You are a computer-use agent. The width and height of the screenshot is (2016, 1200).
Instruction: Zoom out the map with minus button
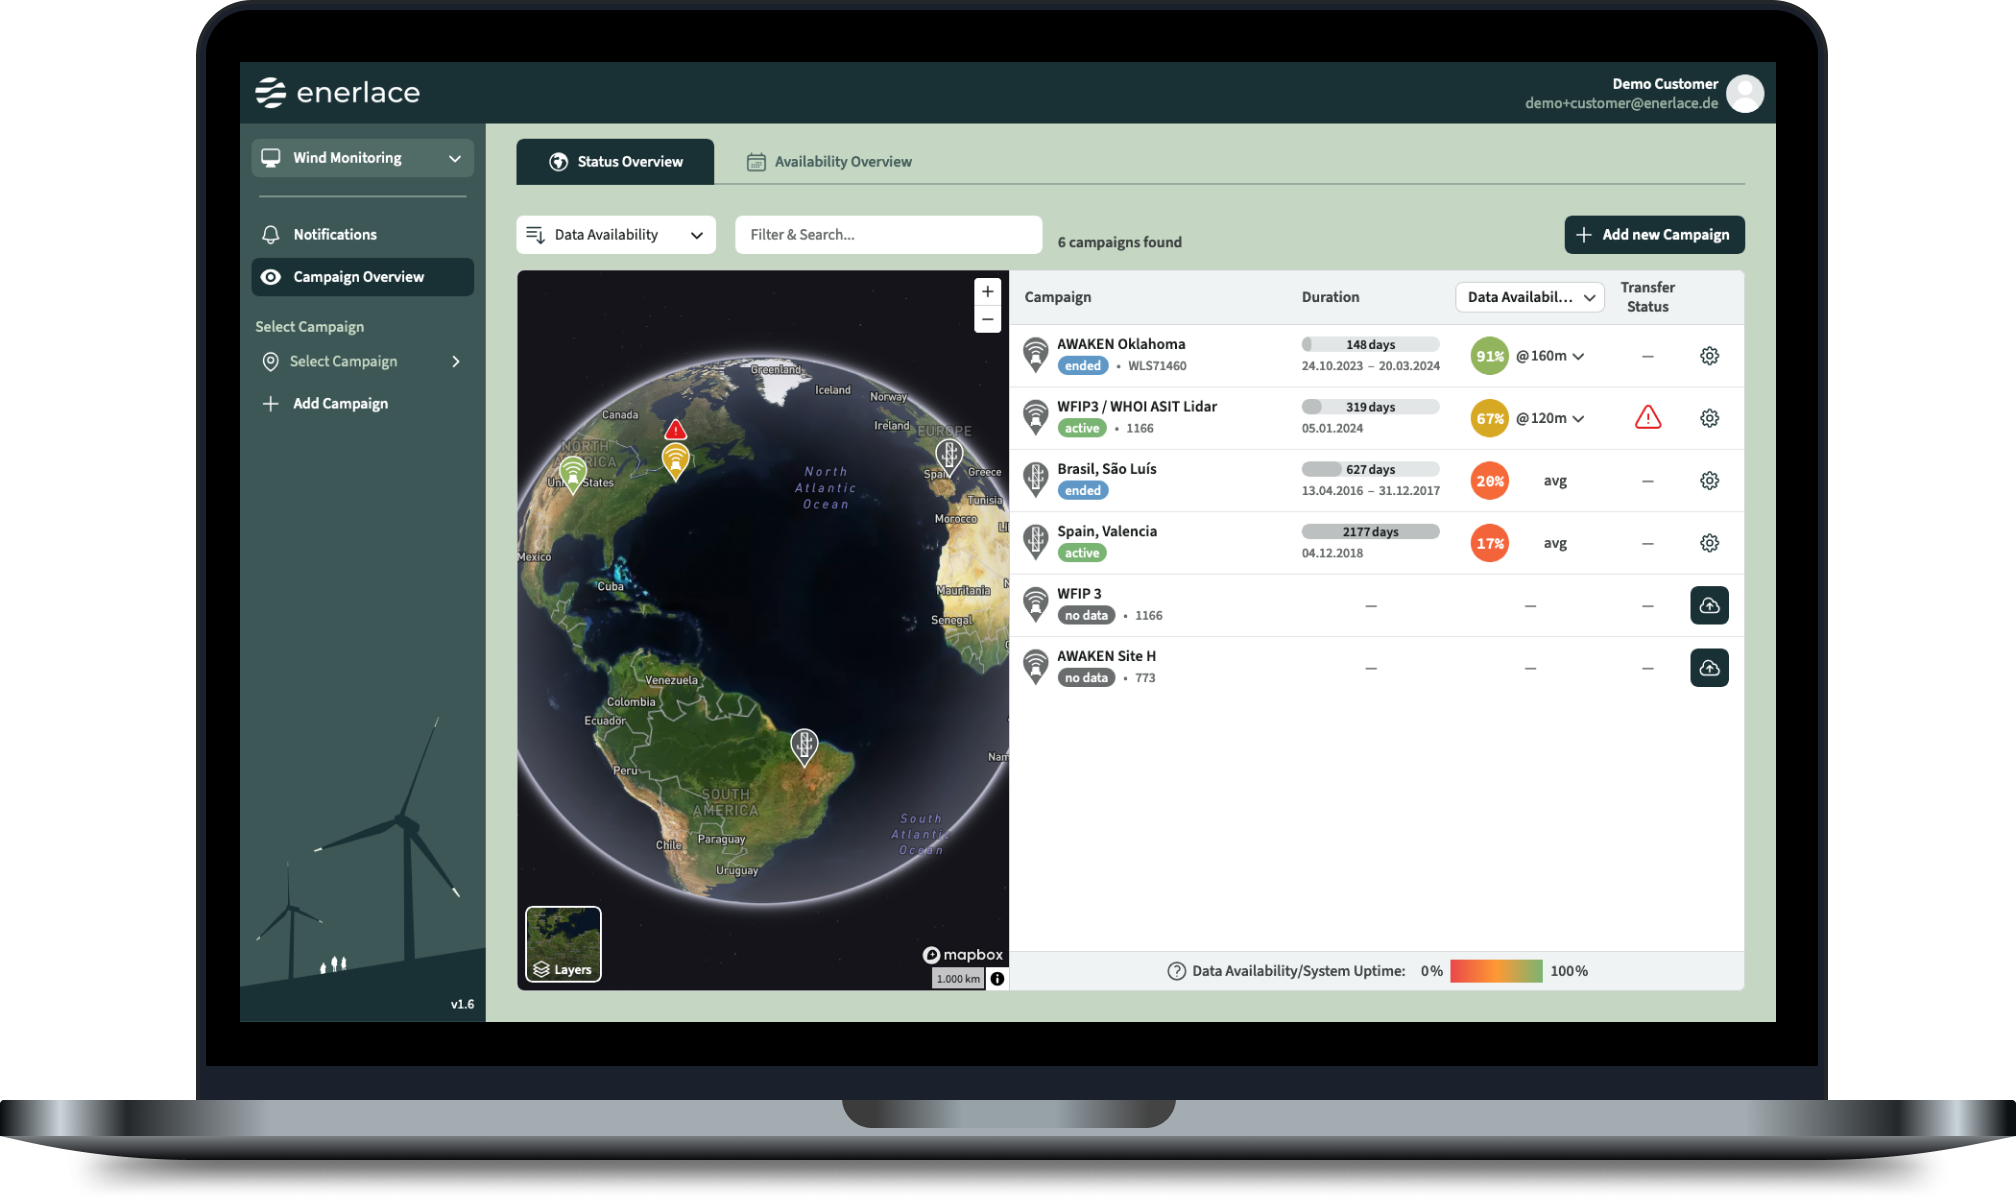coord(987,320)
